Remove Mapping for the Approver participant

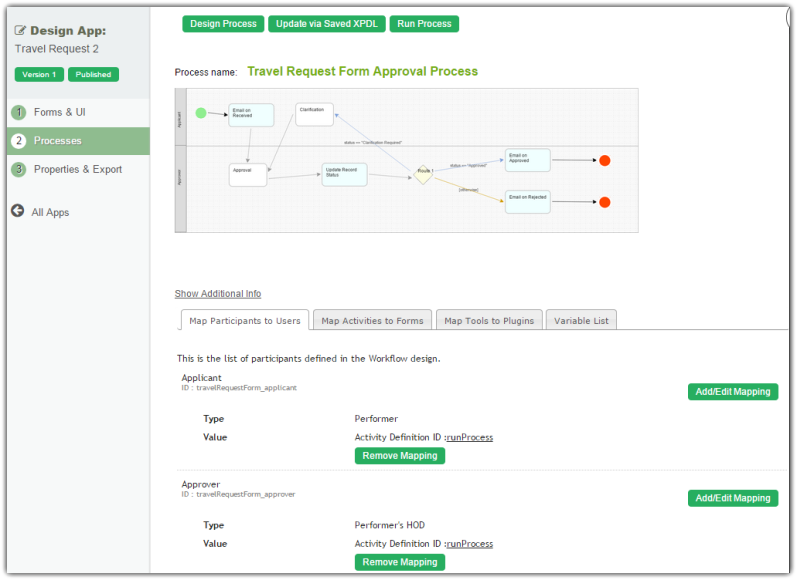click(399, 562)
